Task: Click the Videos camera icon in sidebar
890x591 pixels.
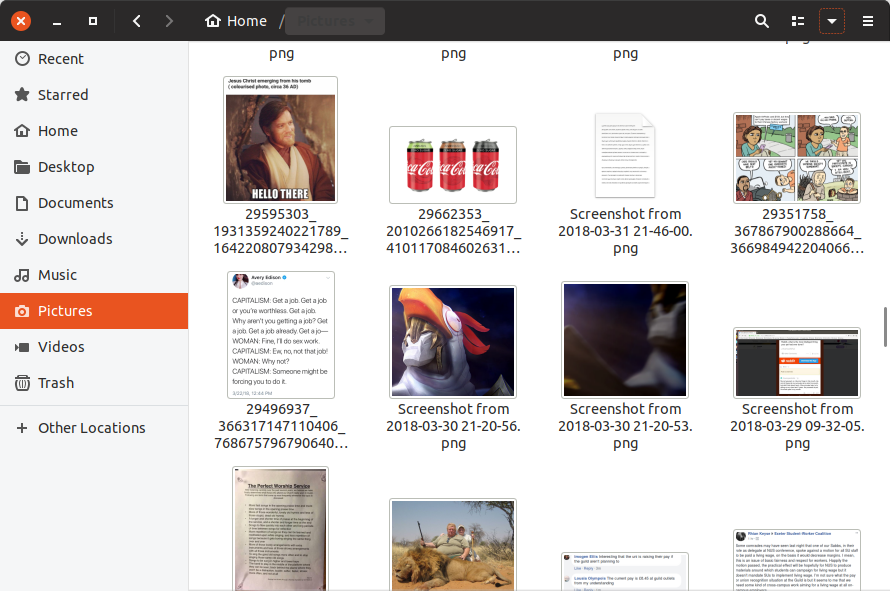Action: pos(22,347)
